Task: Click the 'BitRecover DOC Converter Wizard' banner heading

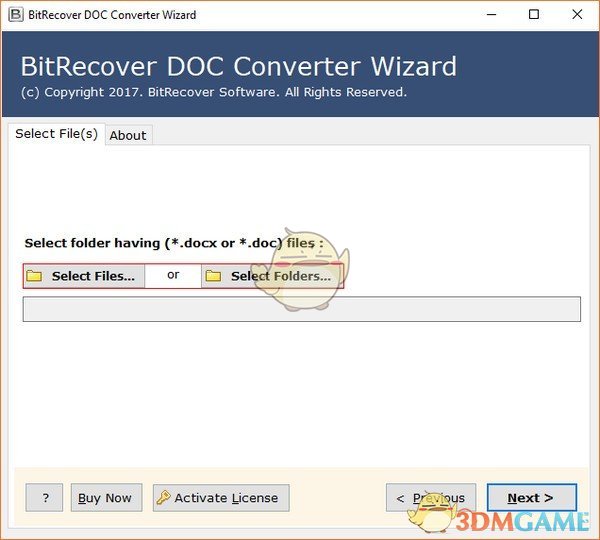Action: pyautogui.click(x=238, y=67)
